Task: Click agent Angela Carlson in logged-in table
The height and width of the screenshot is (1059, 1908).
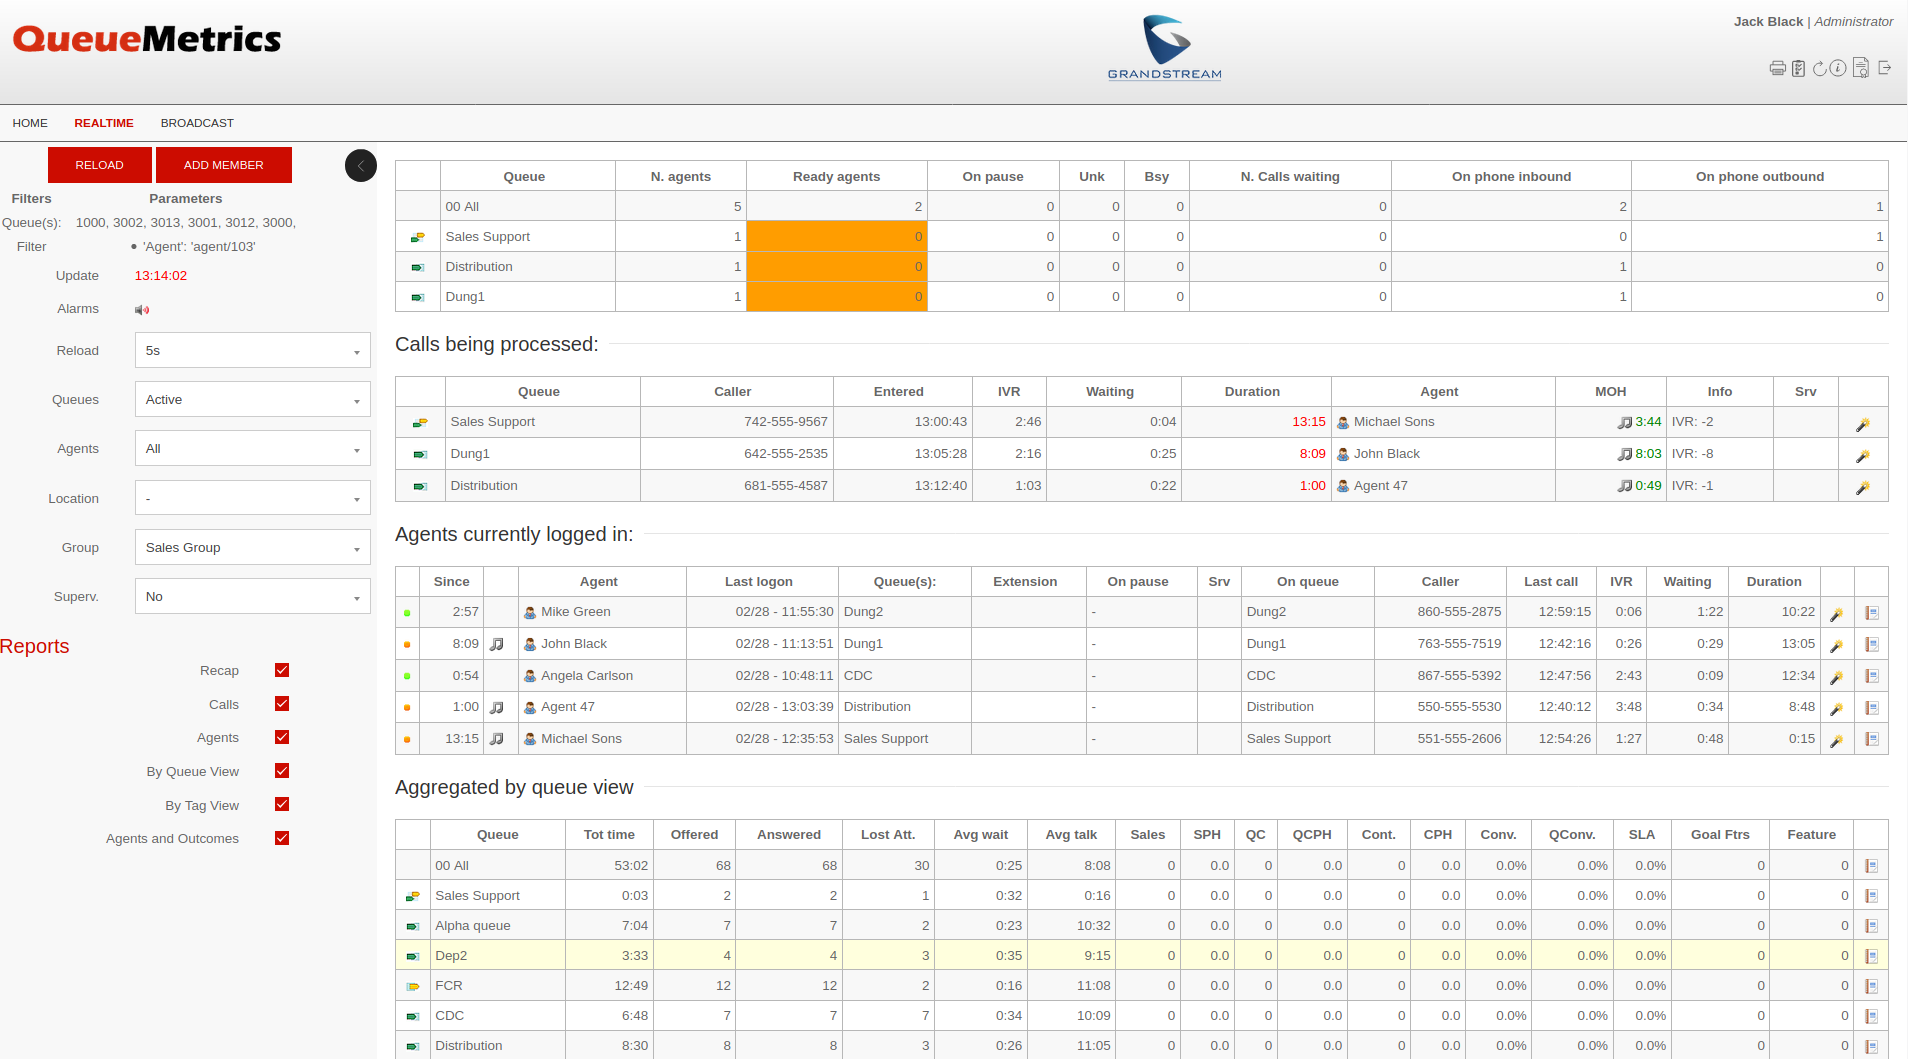Action: pos(587,676)
